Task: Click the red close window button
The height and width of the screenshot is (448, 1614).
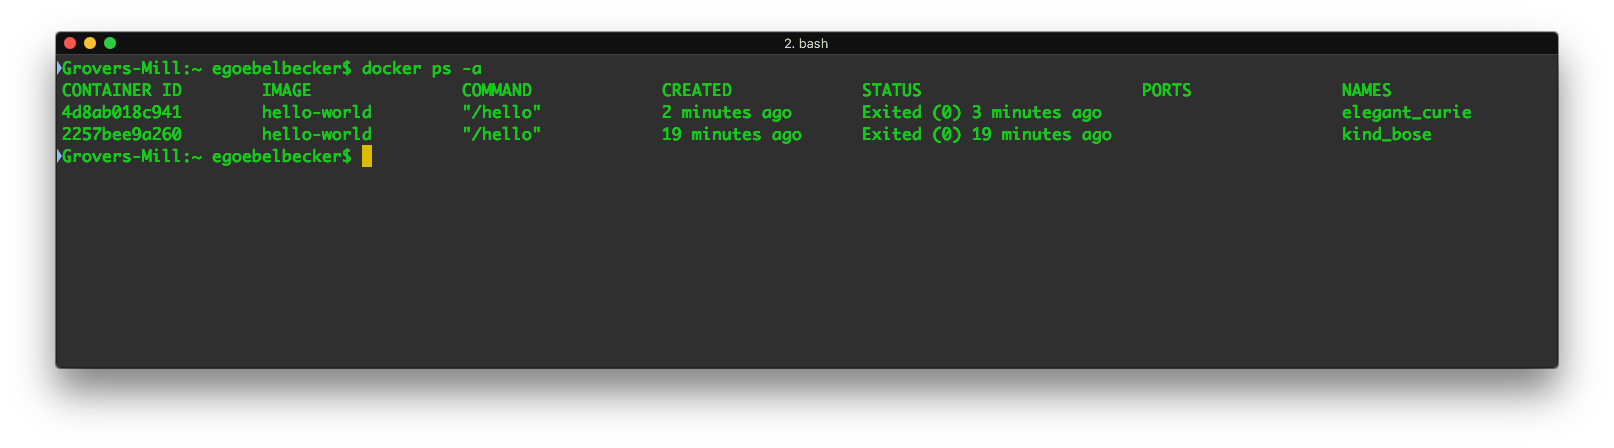Action: (70, 43)
